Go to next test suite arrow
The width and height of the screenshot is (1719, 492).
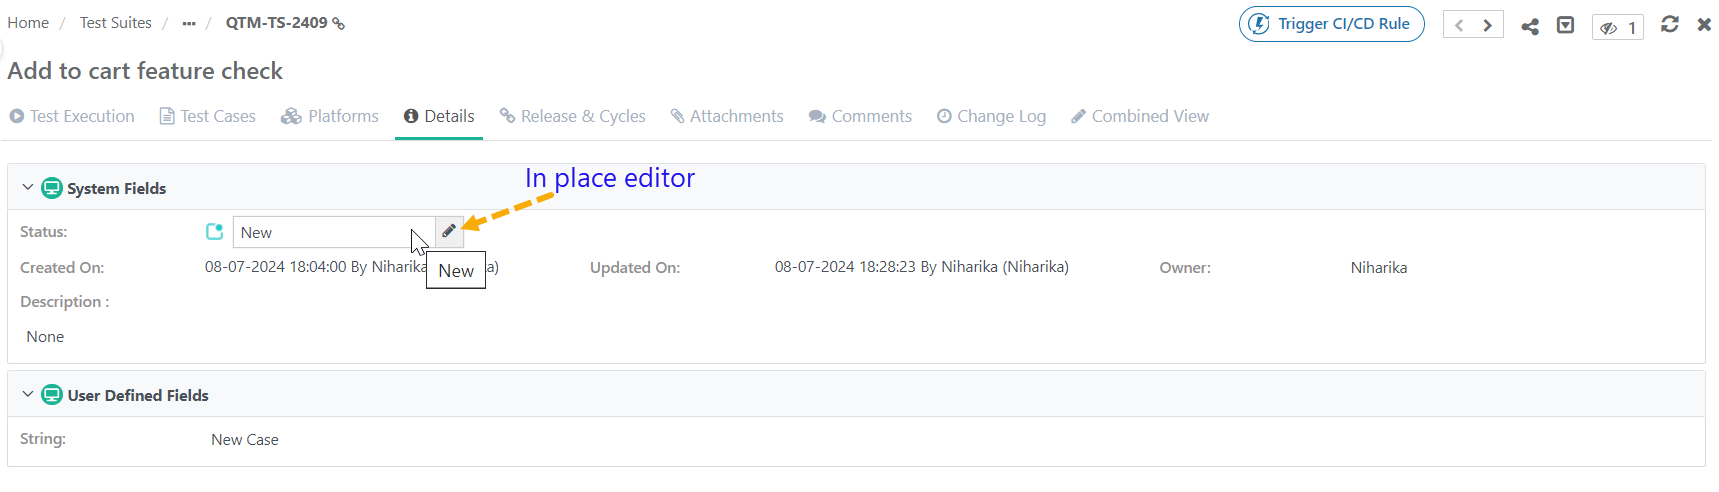(x=1488, y=25)
